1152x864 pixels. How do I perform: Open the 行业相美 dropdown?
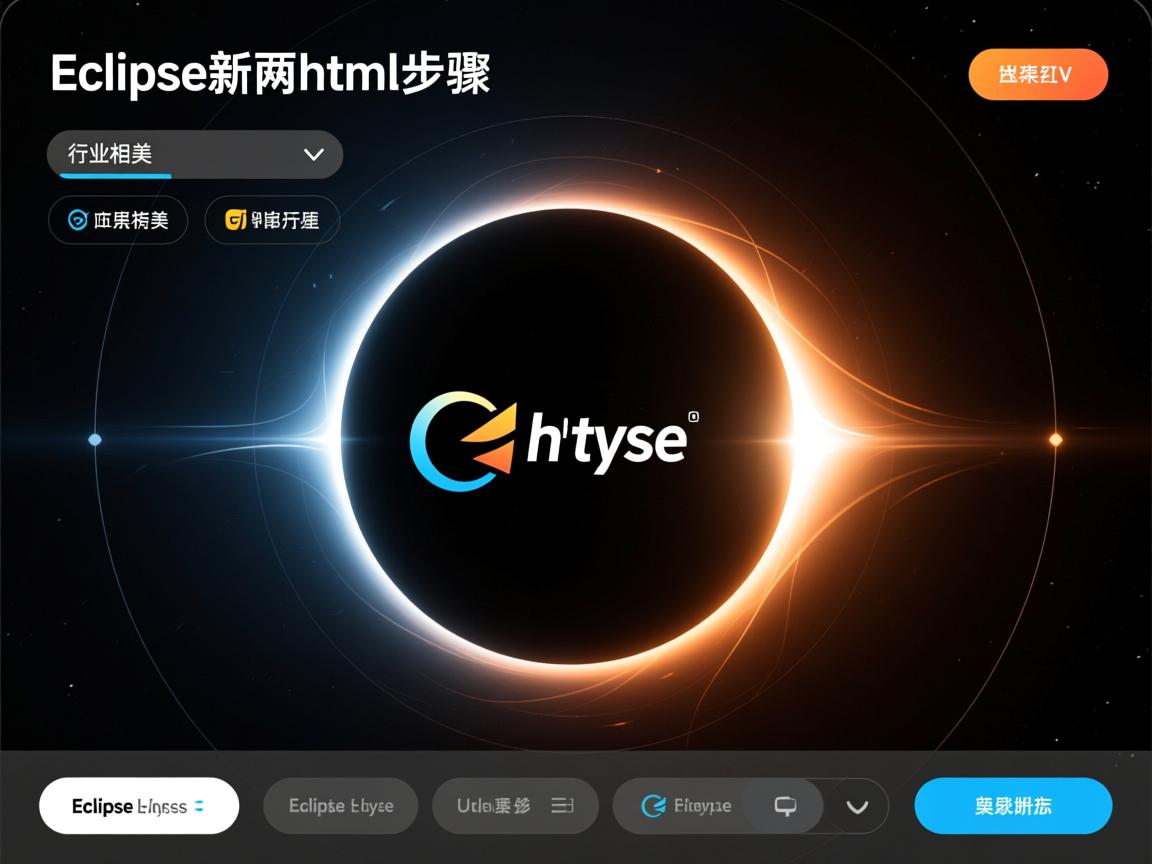pyautogui.click(x=195, y=154)
